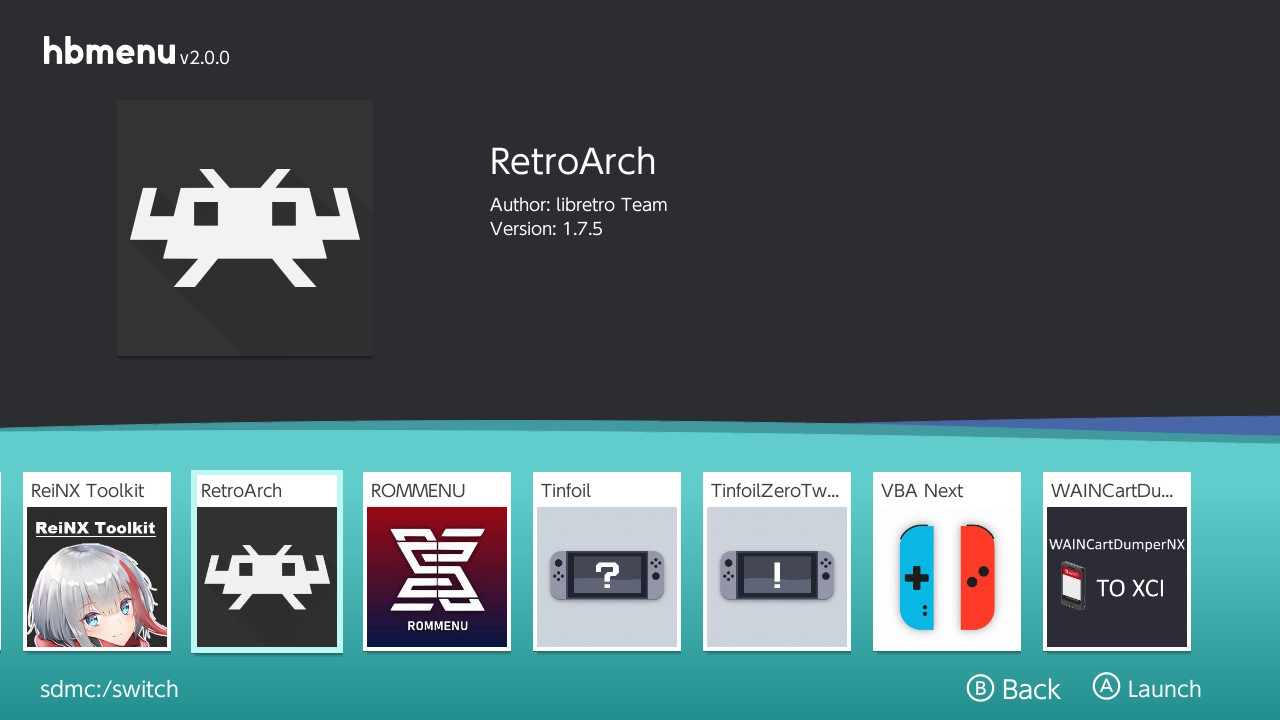The width and height of the screenshot is (1280, 720).
Task: Open the RetroArch tile in app row
Action: click(x=267, y=561)
